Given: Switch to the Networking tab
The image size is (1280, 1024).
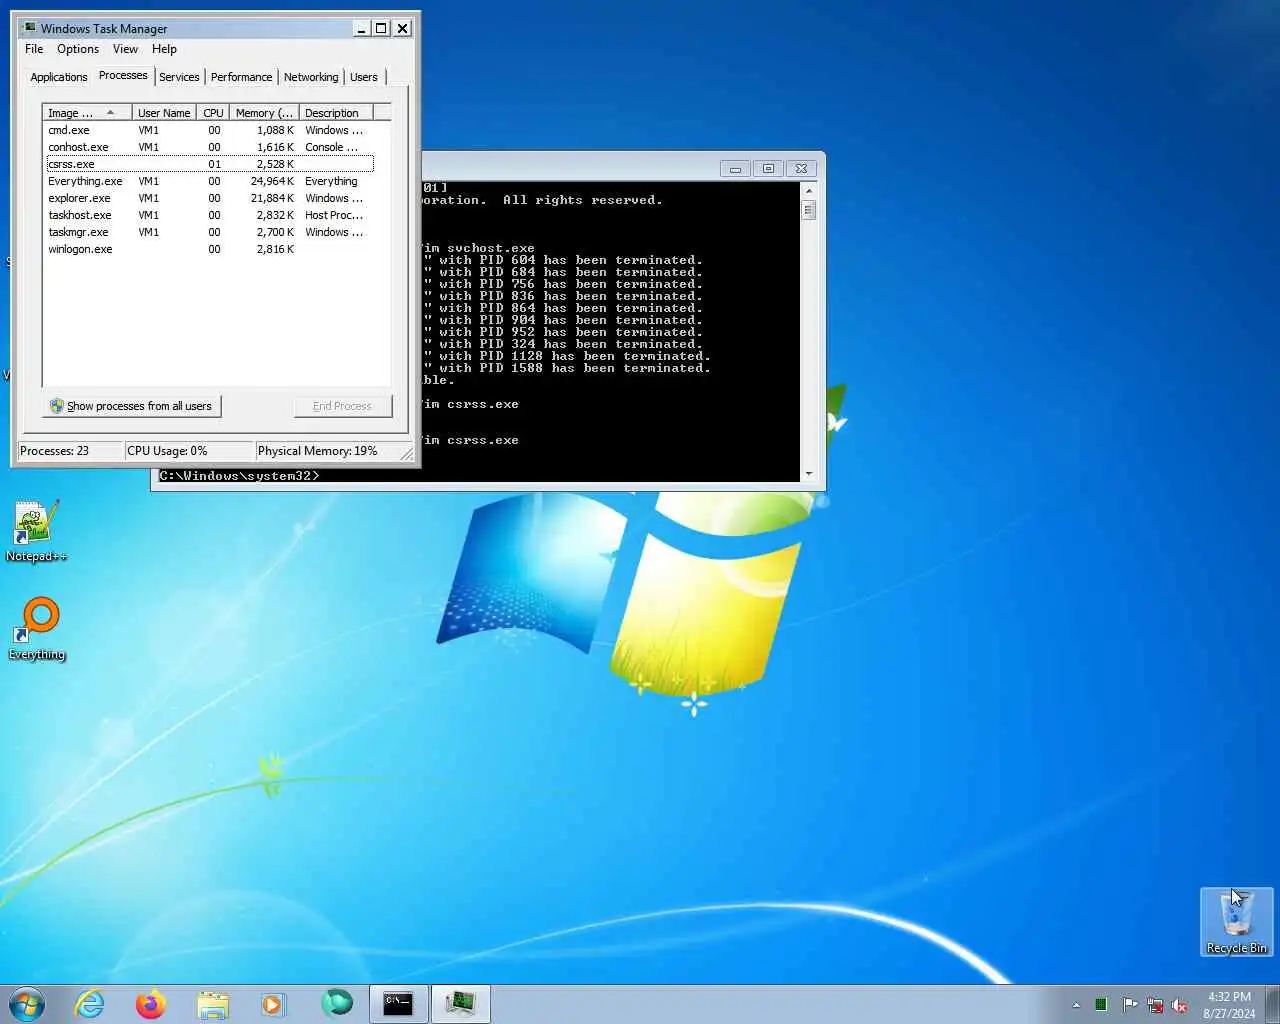Looking at the screenshot, I should coord(311,77).
